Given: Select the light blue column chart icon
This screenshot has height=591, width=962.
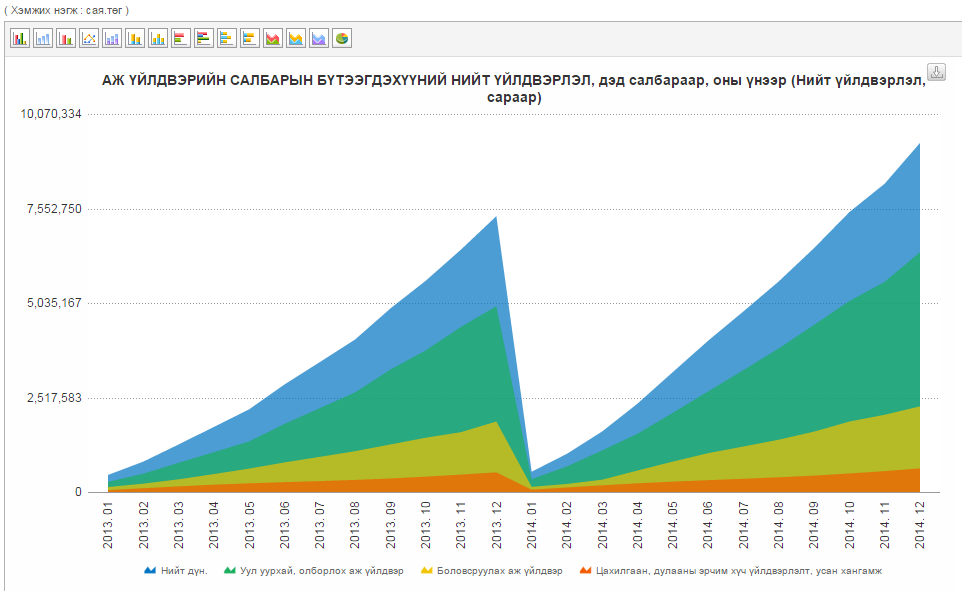Looking at the screenshot, I should [43, 38].
